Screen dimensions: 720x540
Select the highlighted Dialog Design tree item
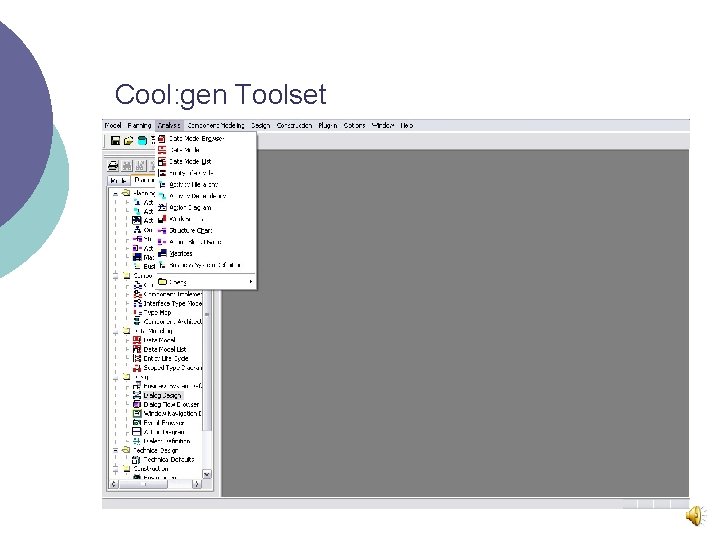click(x=163, y=395)
